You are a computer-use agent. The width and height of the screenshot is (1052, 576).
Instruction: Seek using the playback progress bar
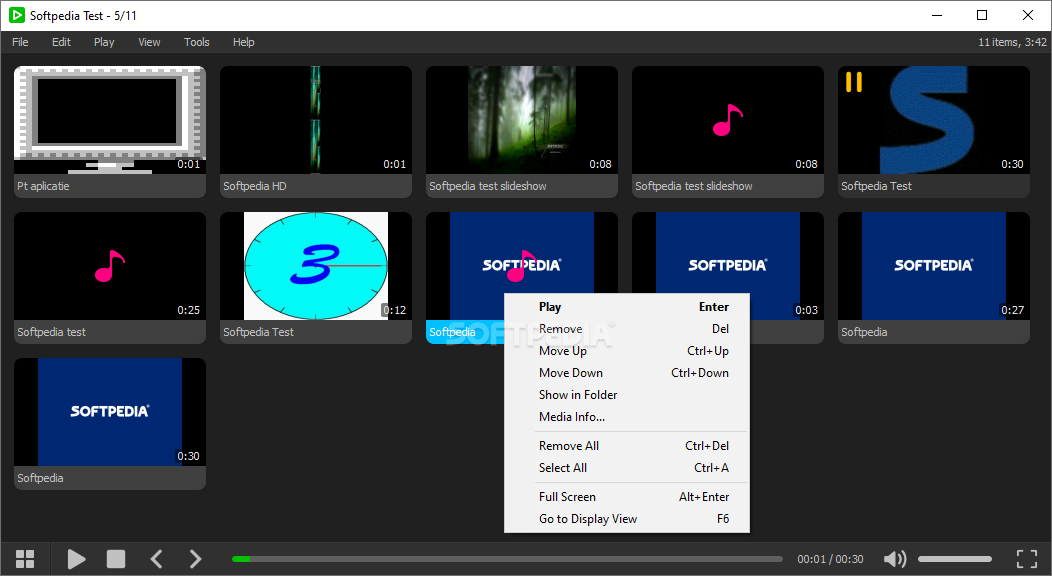[507, 559]
